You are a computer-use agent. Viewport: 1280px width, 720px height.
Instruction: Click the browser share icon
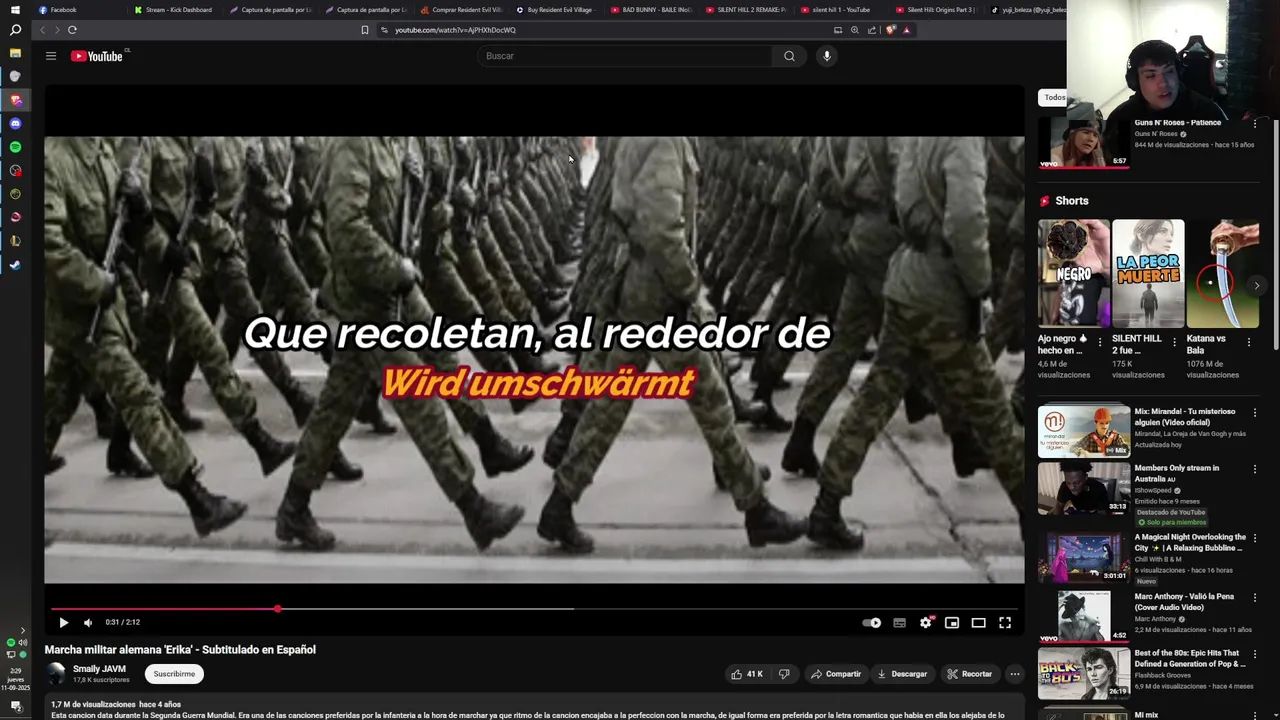871,30
